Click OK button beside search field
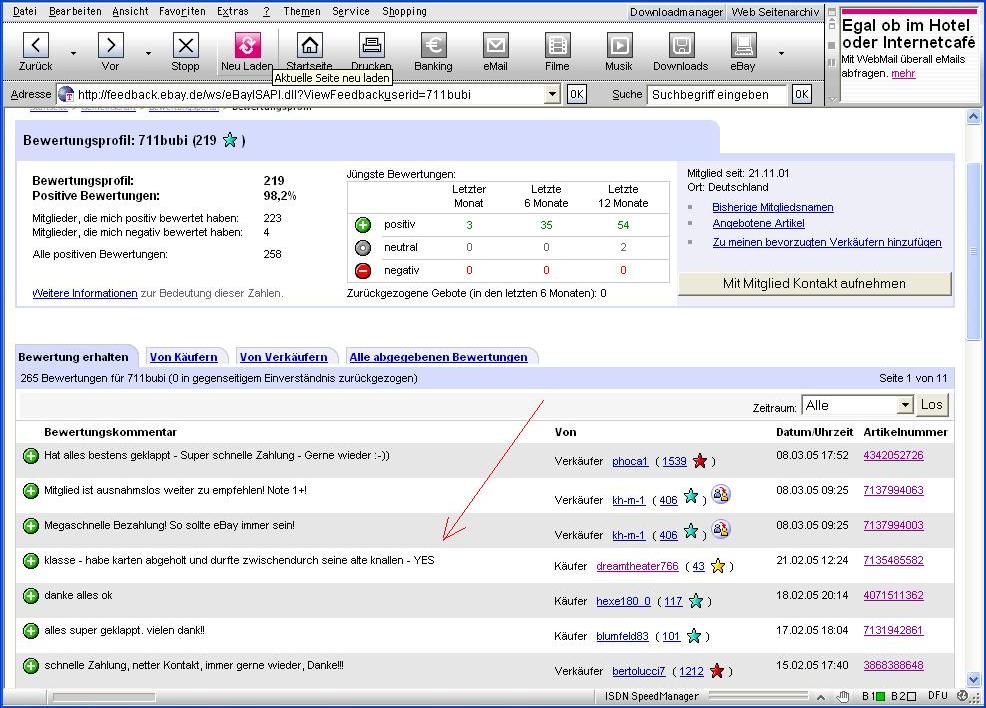The width and height of the screenshot is (986, 708). point(801,94)
